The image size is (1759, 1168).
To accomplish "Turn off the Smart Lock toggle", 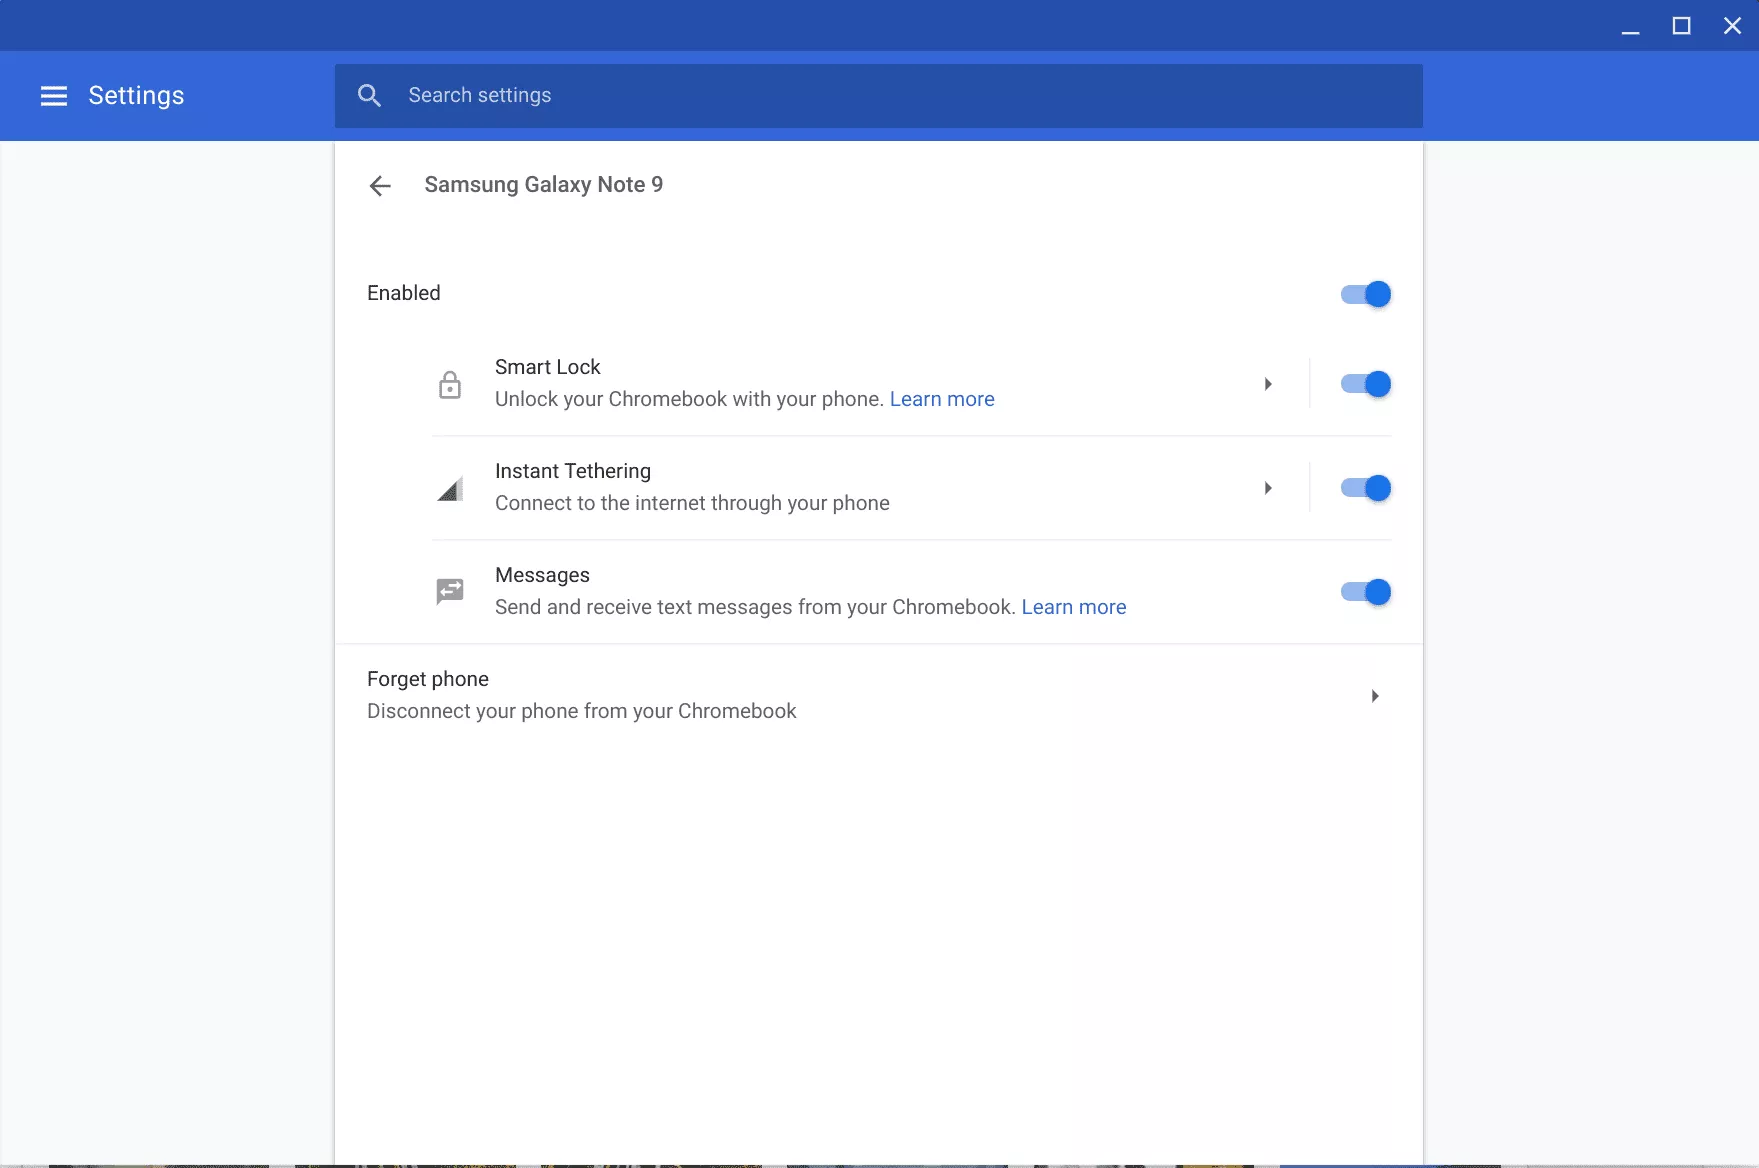I will pos(1365,384).
